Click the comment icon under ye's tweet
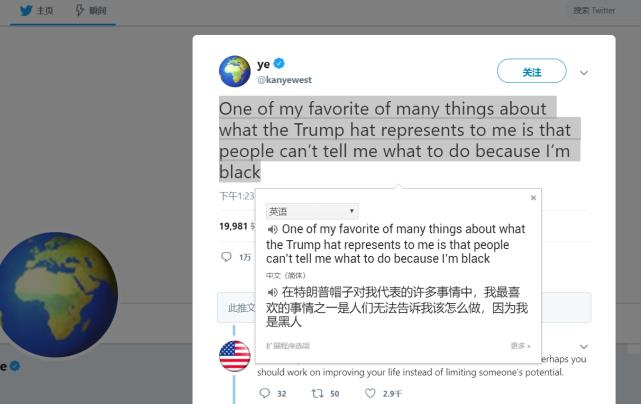The height and width of the screenshot is (404, 641). click(226, 257)
